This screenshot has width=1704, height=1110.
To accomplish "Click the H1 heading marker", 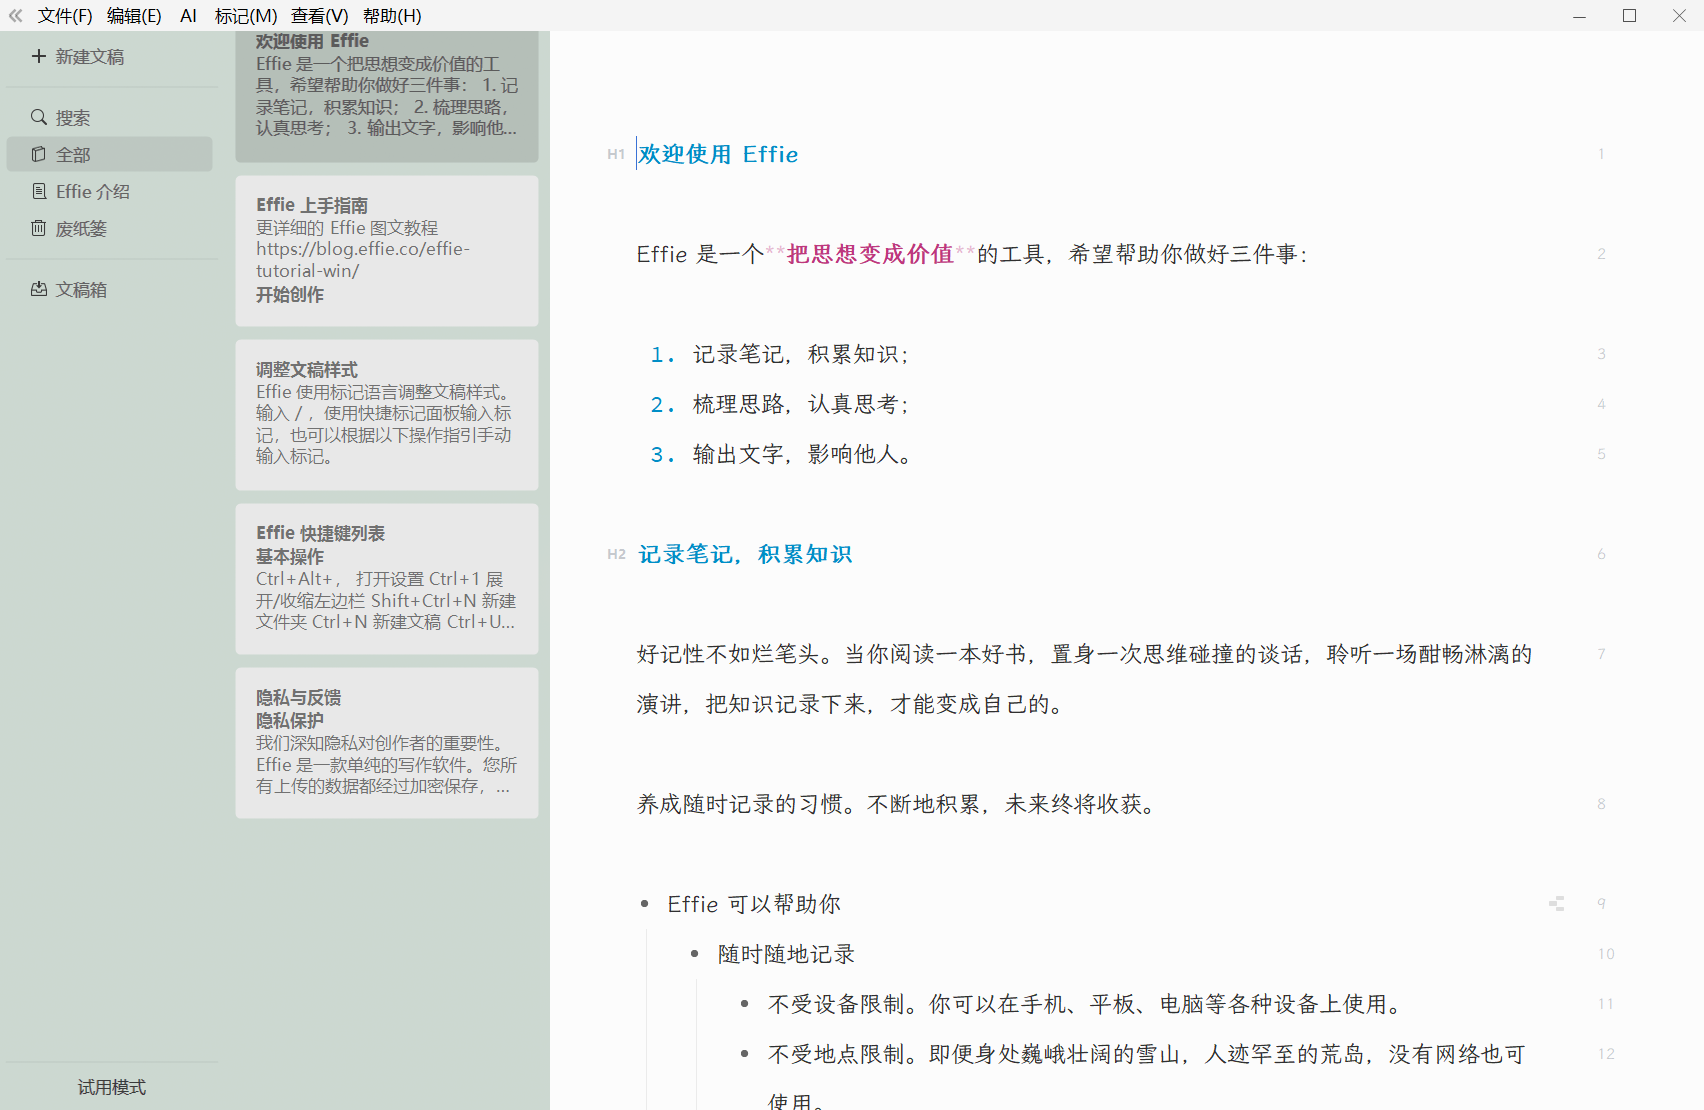I will [616, 154].
